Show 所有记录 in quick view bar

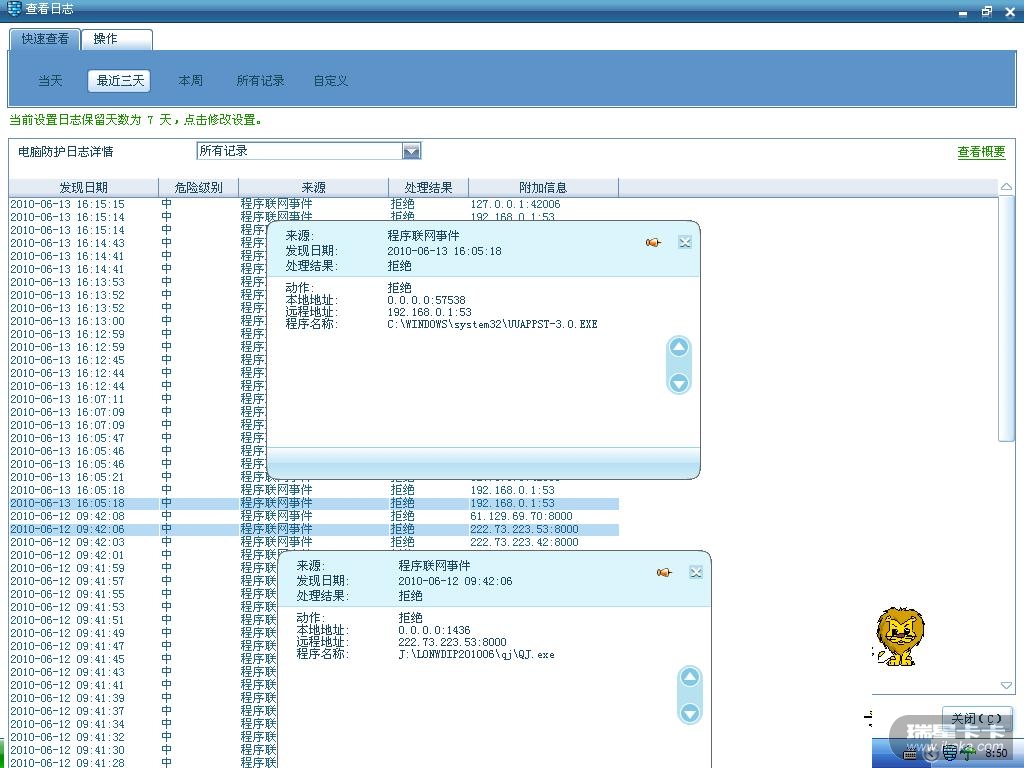pos(260,80)
